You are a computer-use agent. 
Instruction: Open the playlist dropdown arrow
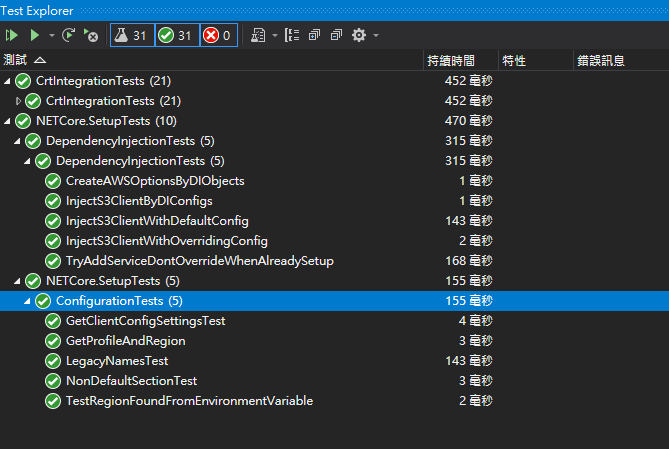(x=275, y=35)
